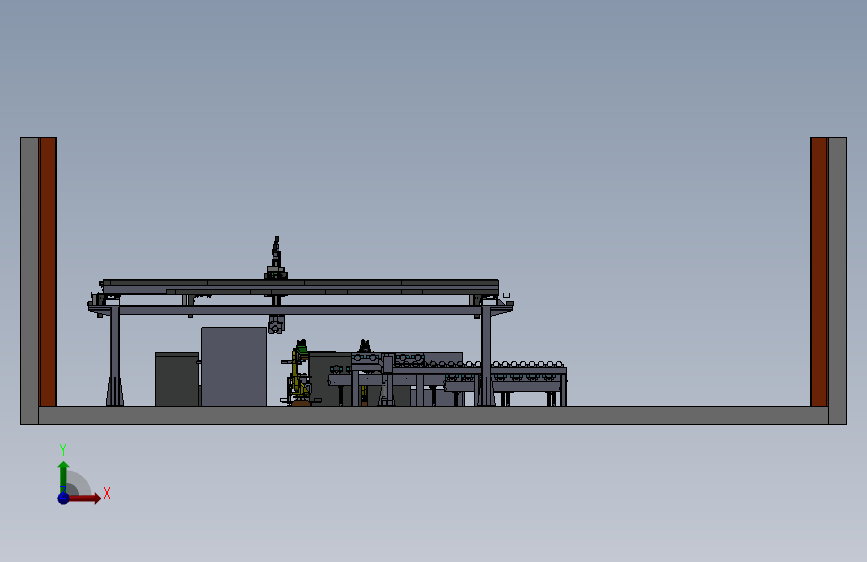Select the carriage unit atop the gantry beam
The height and width of the screenshot is (562, 867).
pos(276,258)
